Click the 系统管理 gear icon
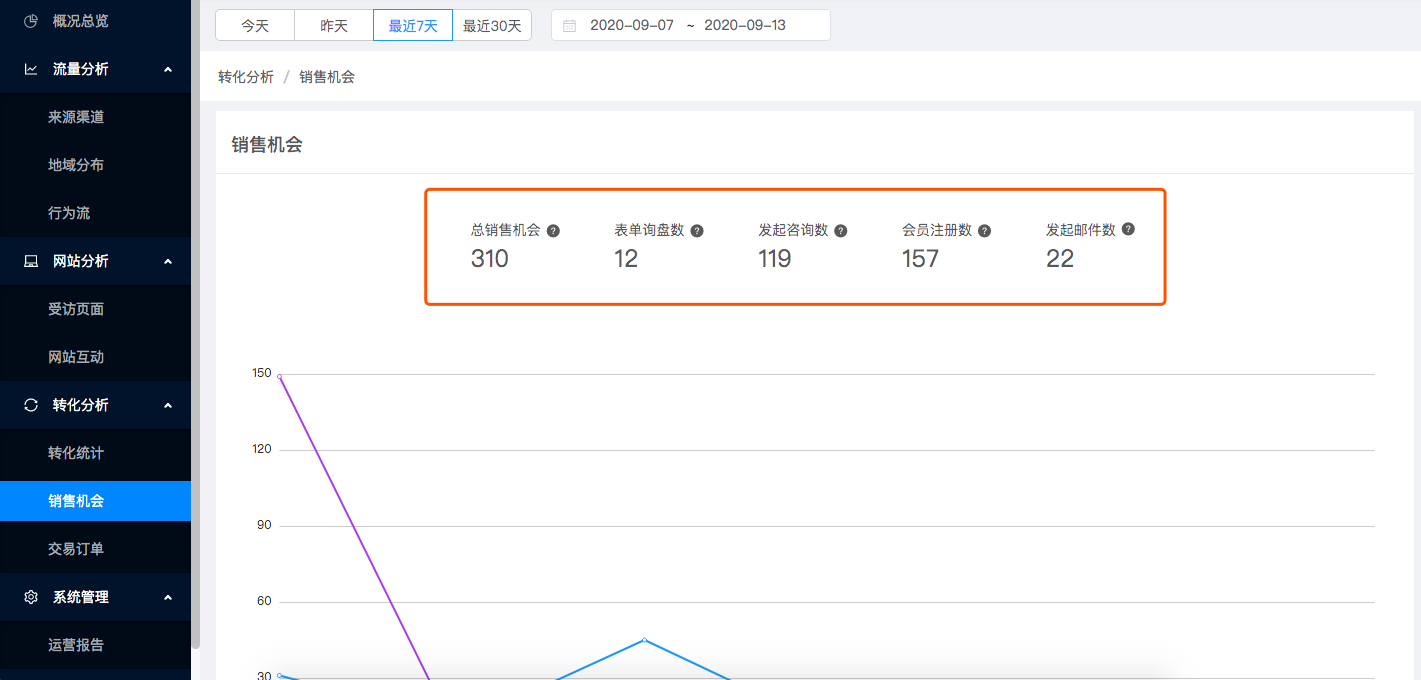The image size is (1421, 680). click(31, 597)
